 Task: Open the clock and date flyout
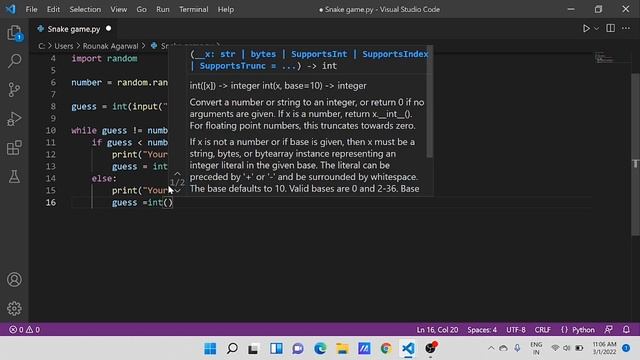pyautogui.click(x=604, y=348)
